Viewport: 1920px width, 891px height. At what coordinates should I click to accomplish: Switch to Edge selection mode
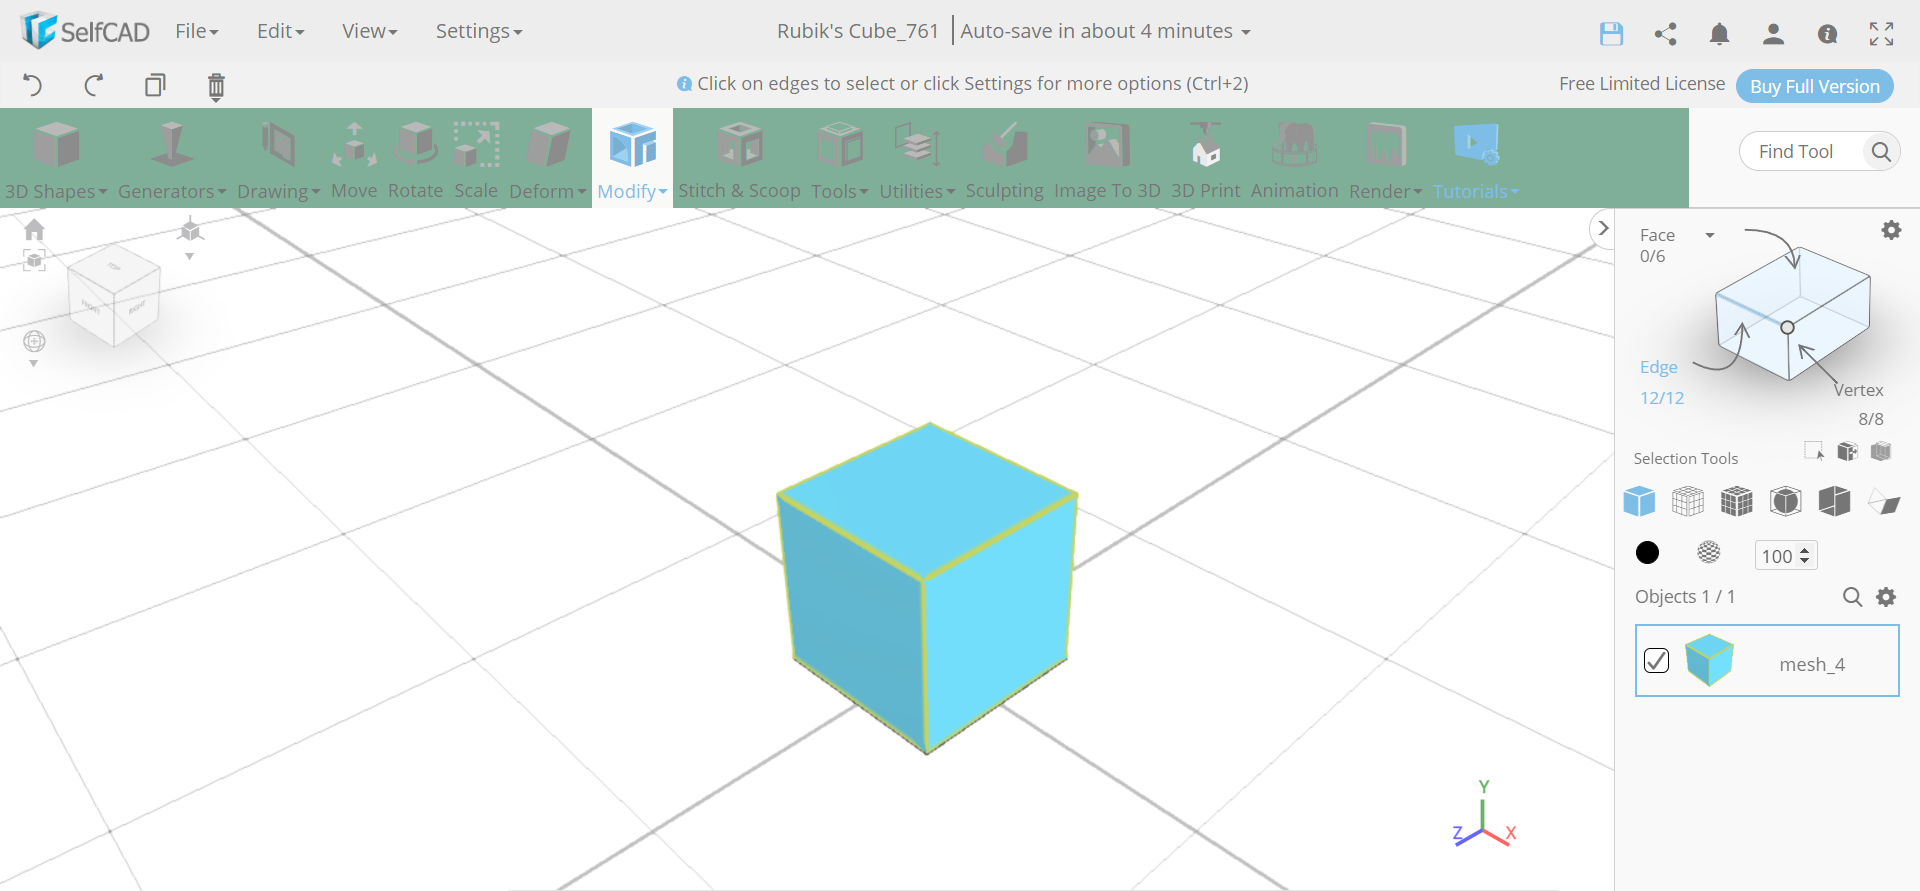[x=1658, y=367]
